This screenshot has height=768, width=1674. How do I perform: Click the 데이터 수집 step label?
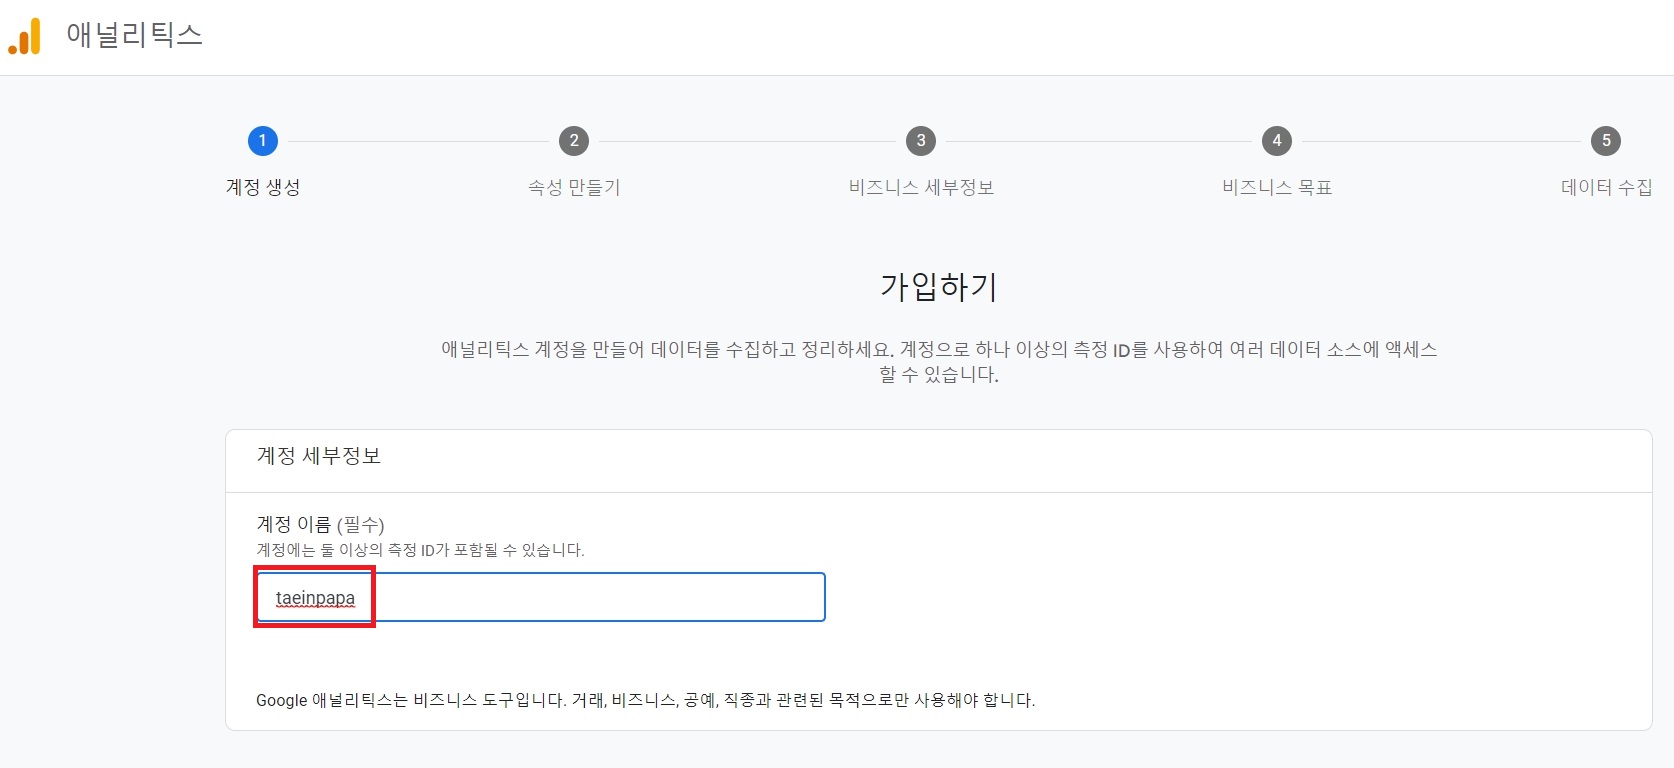[x=1606, y=187]
